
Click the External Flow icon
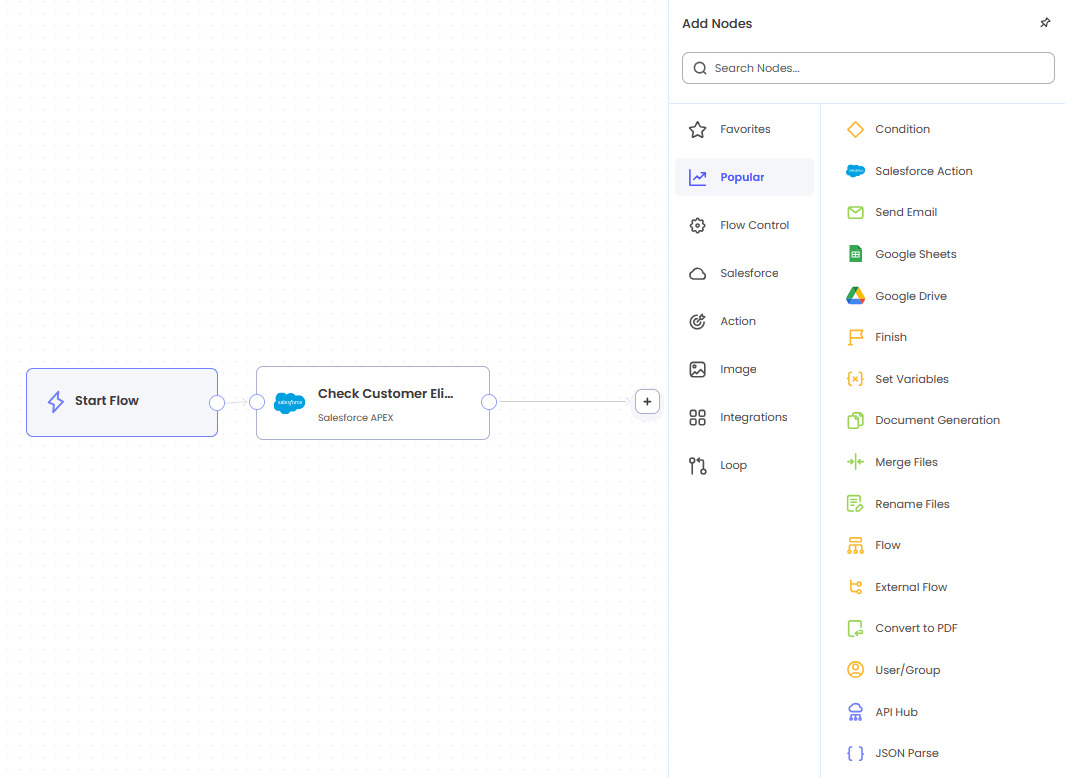(855, 587)
